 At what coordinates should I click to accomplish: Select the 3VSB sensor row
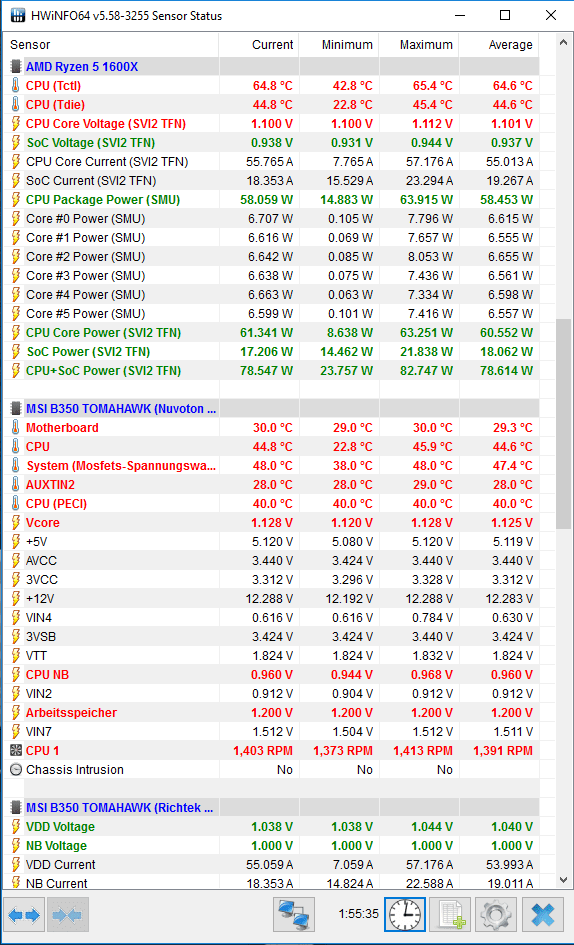[271, 636]
